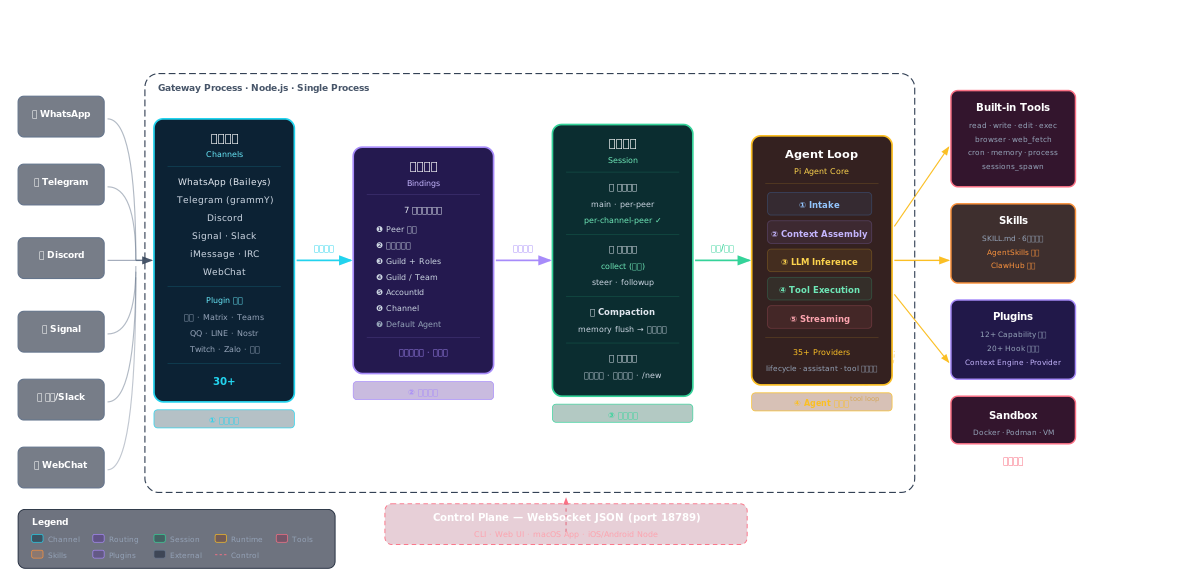This screenshot has height=588, width=1200.
Task: Select the Context Assembly step
Action: click(x=819, y=232)
